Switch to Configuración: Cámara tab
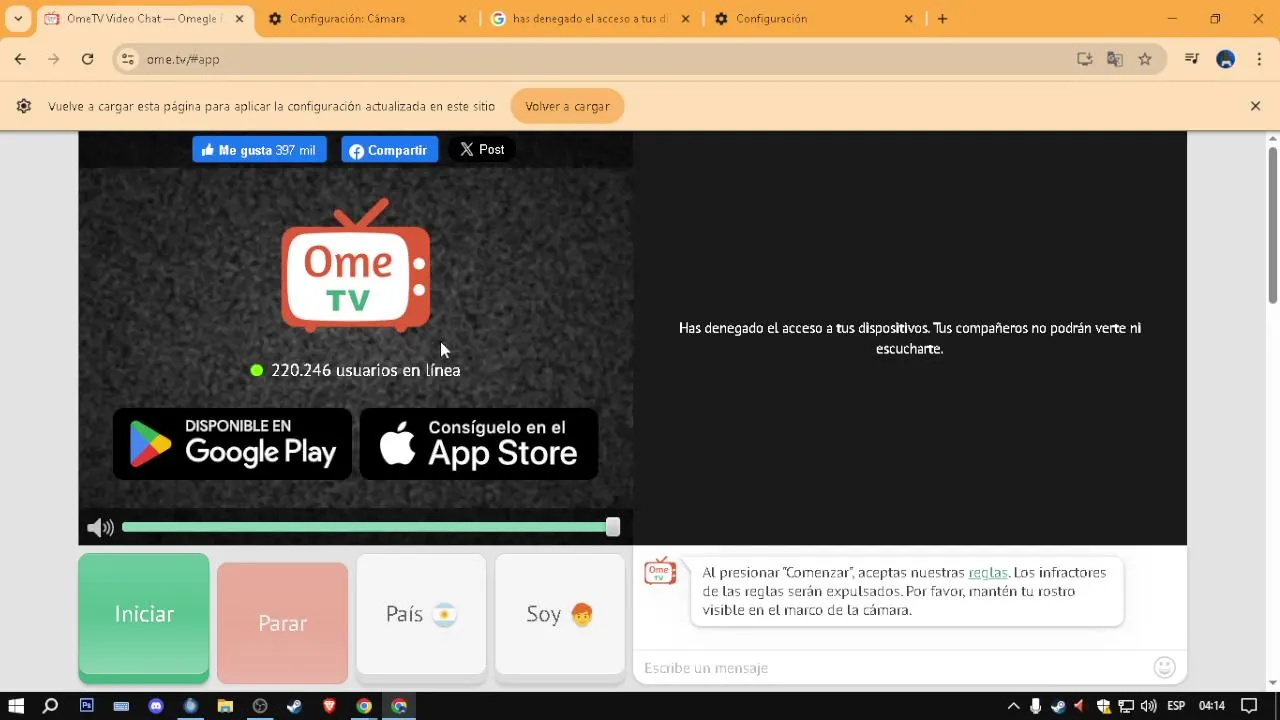 (x=367, y=19)
